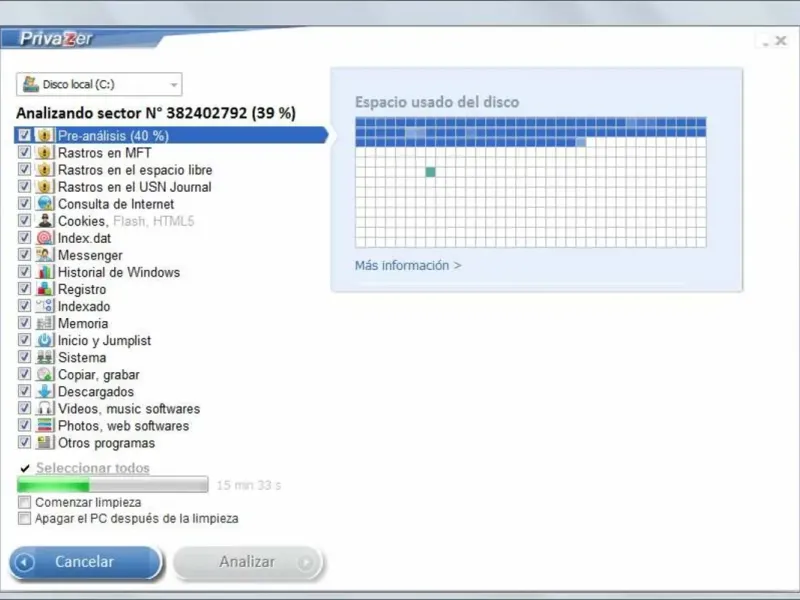The image size is (800, 600).
Task: Toggle the Photos, web softwares checkbox
Action: click(x=24, y=425)
